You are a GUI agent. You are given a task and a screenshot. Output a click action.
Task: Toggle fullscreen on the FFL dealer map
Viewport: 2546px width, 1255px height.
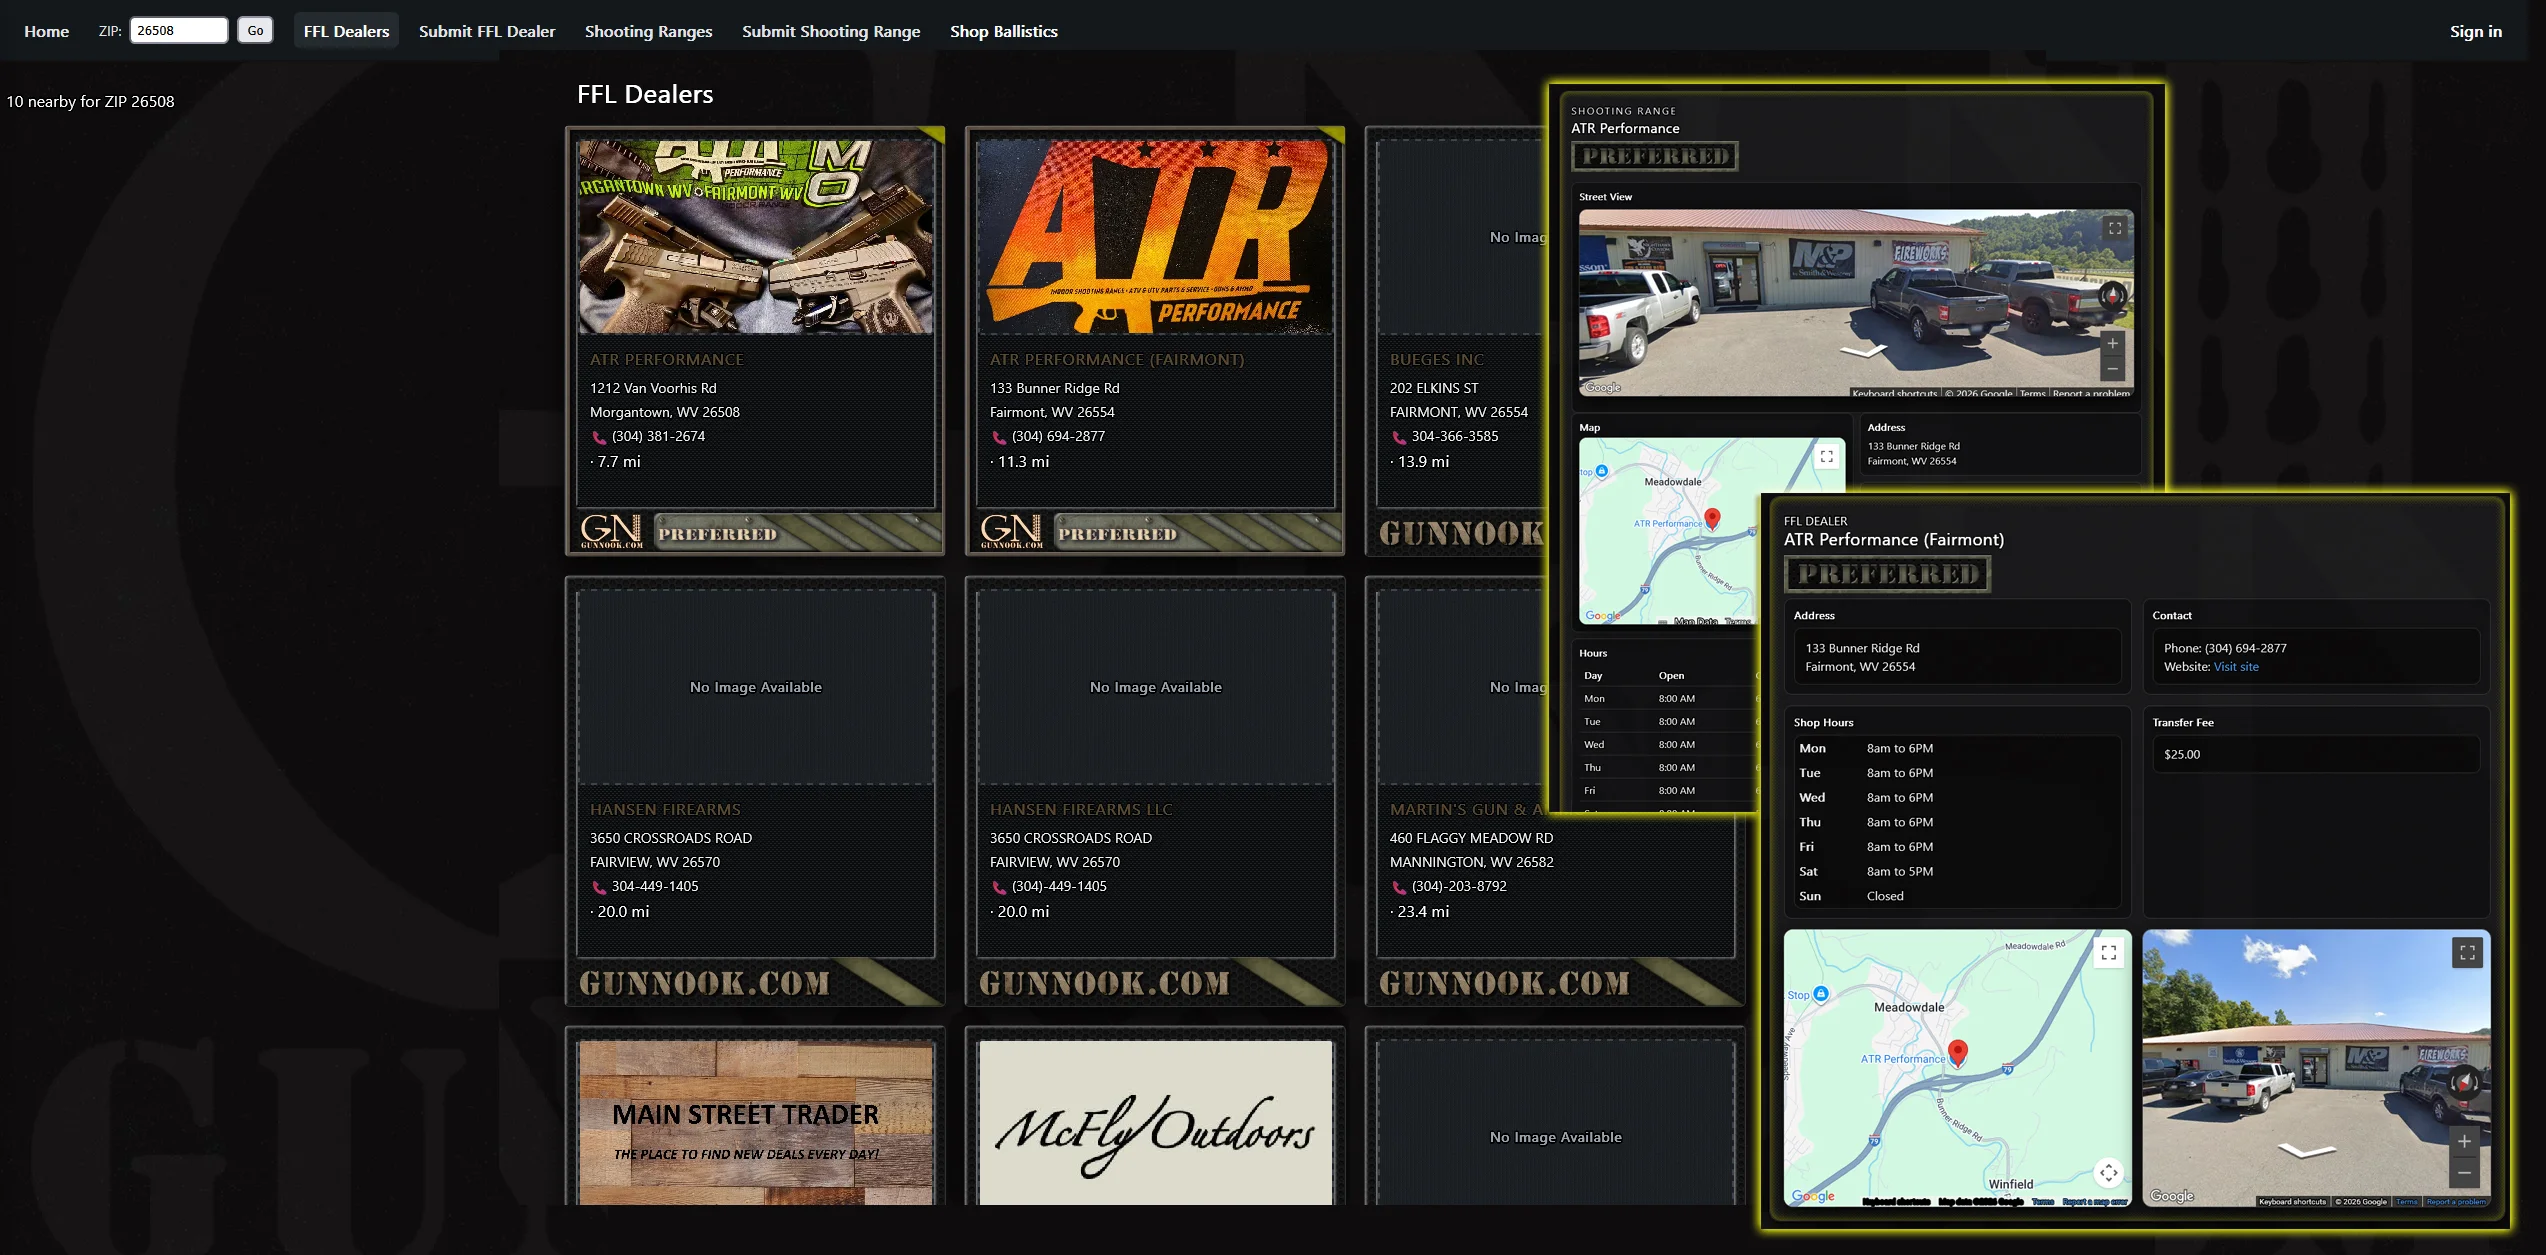click(2108, 953)
